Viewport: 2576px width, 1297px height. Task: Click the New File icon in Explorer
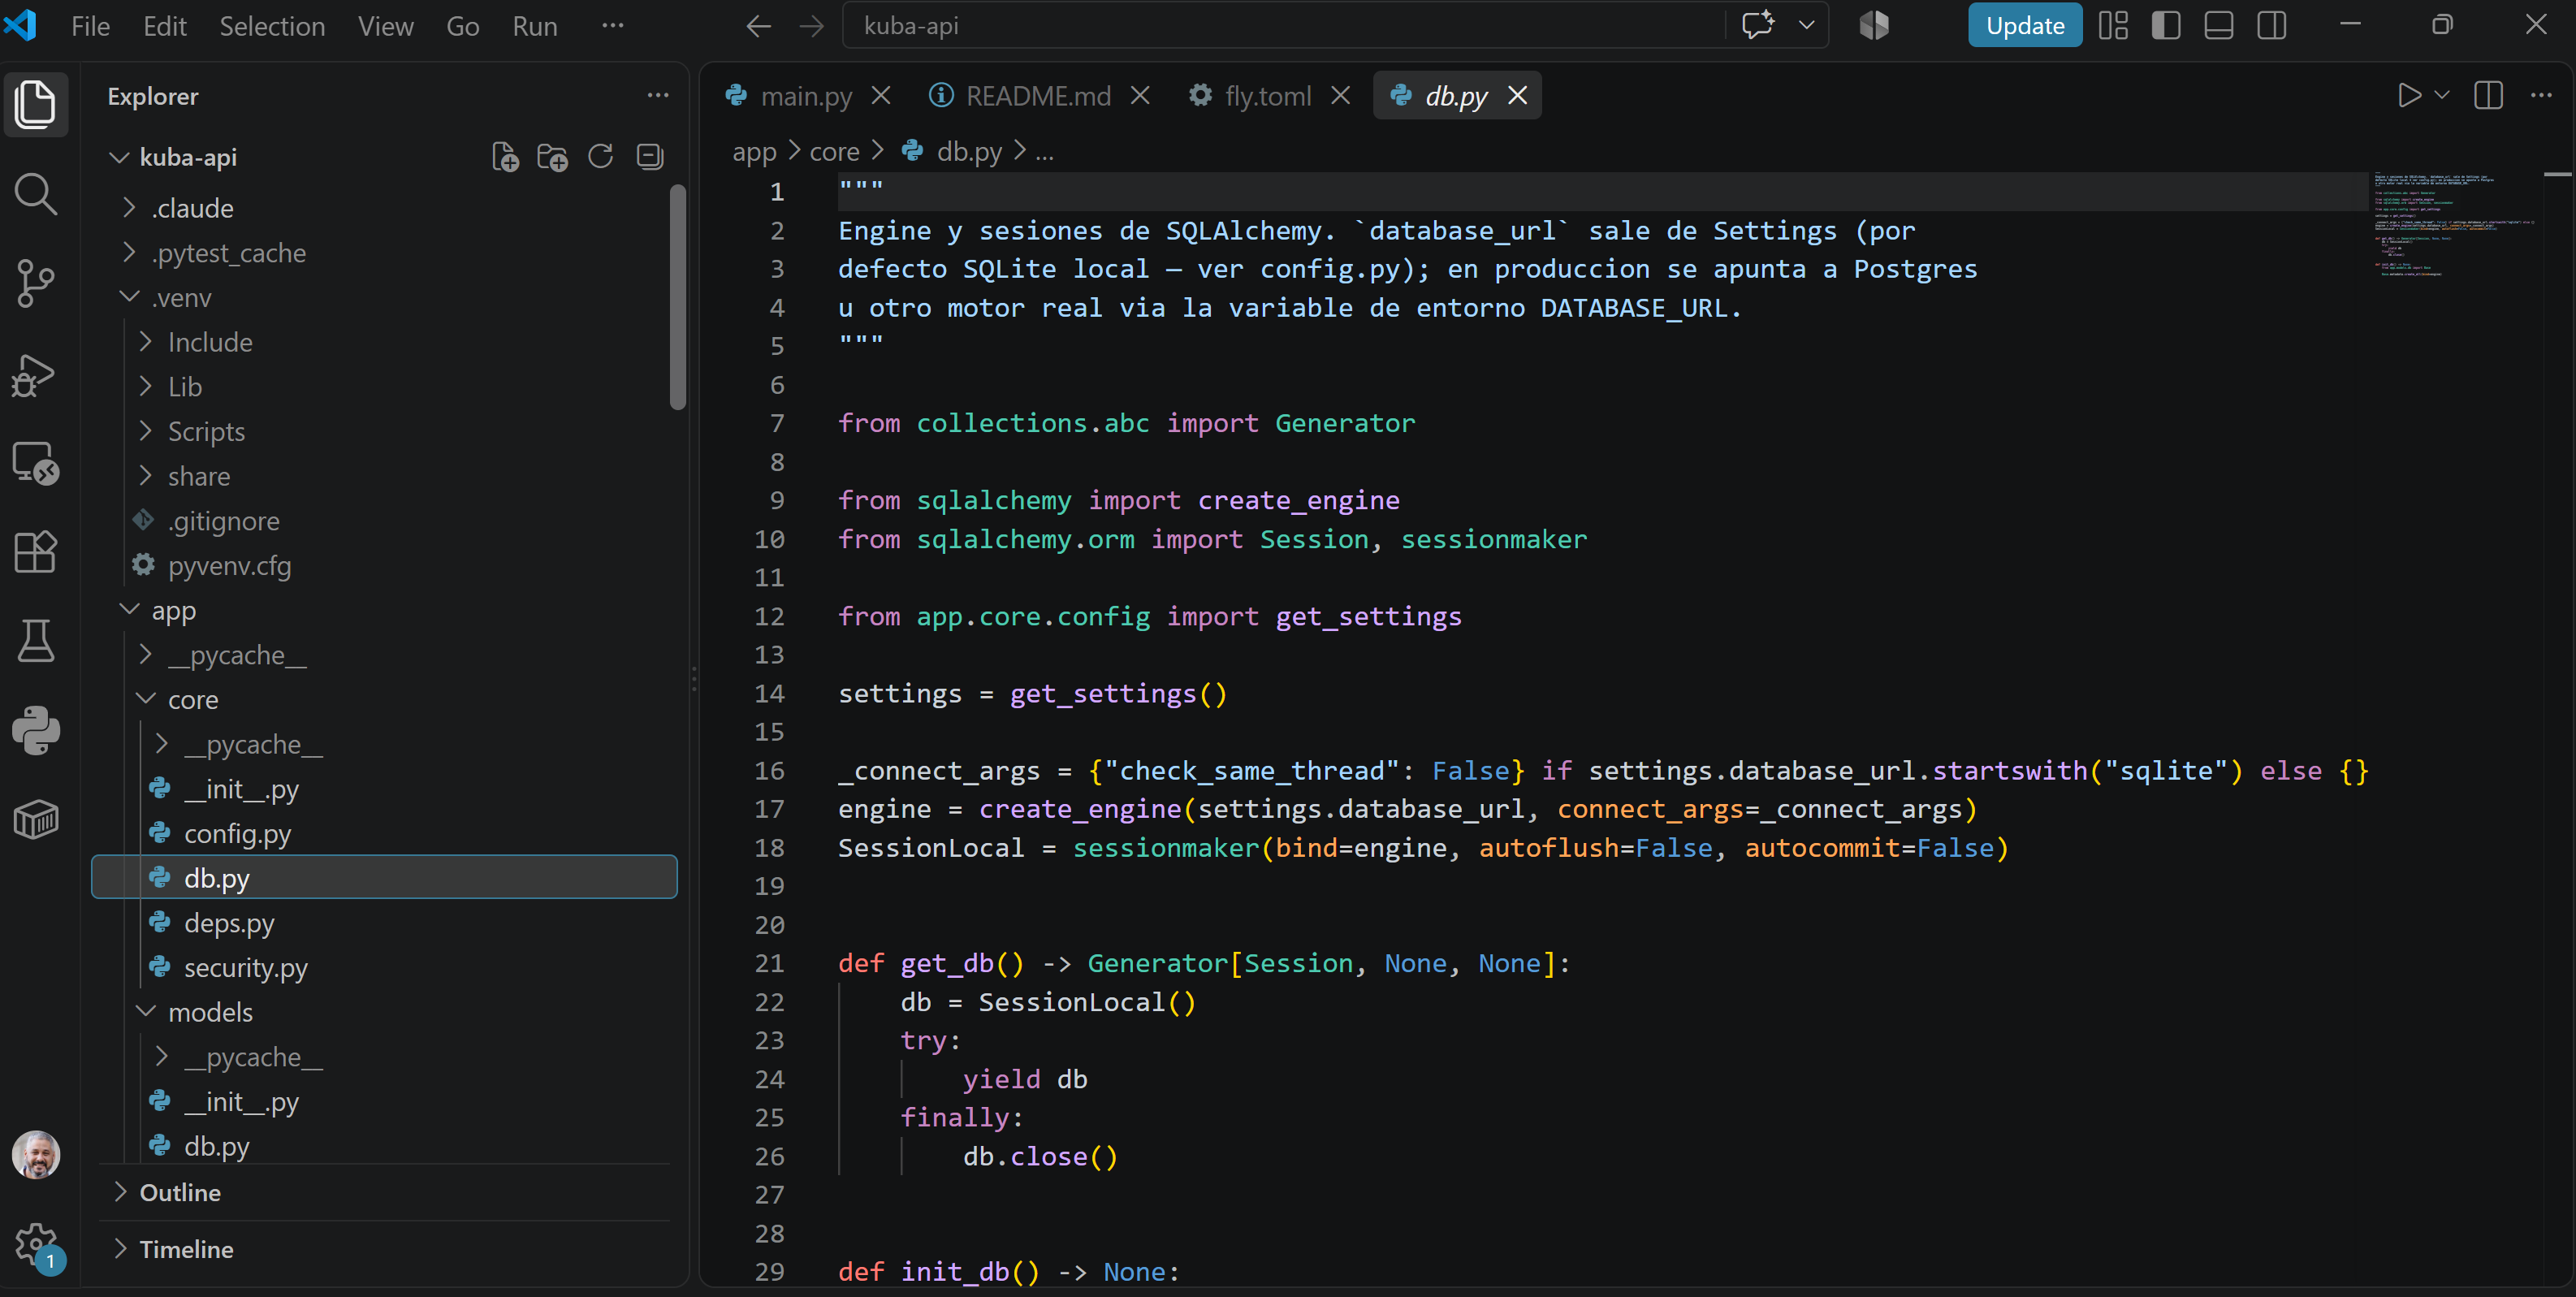pos(505,157)
